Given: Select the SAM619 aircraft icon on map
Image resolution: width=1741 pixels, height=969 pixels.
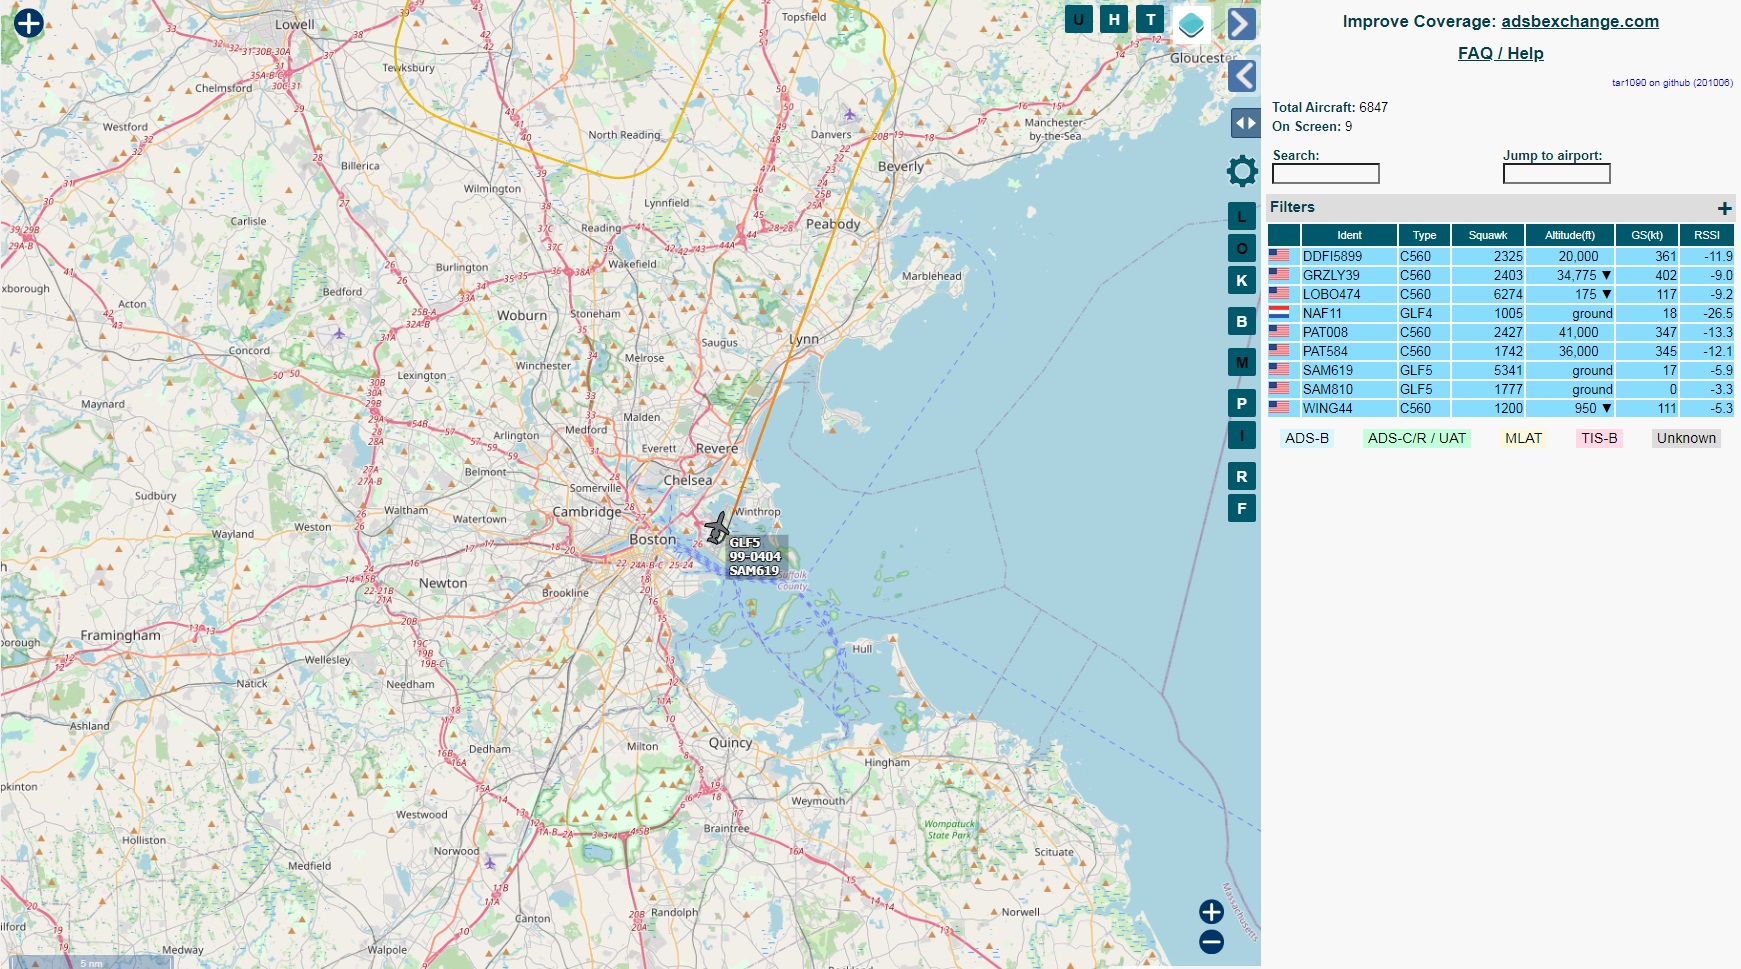Looking at the screenshot, I should [717, 527].
